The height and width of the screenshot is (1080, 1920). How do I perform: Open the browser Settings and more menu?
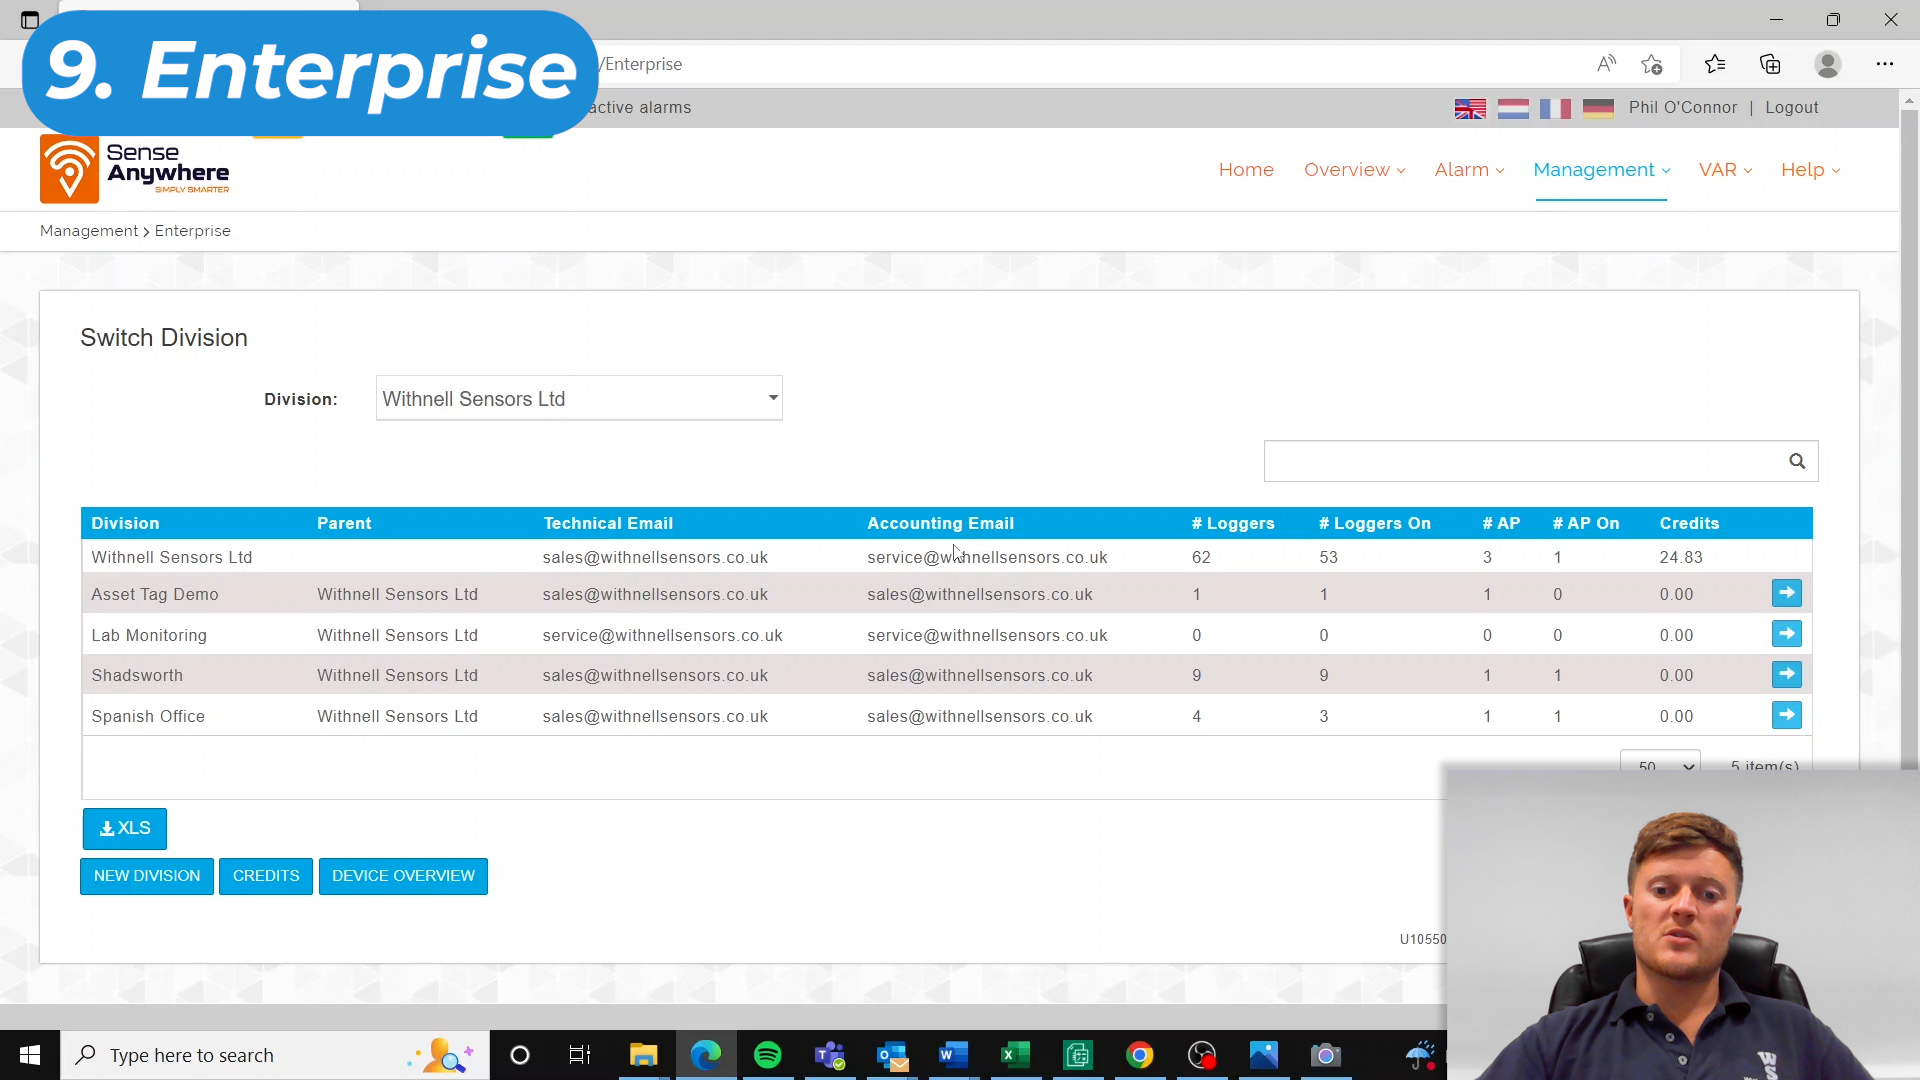[x=1885, y=64]
